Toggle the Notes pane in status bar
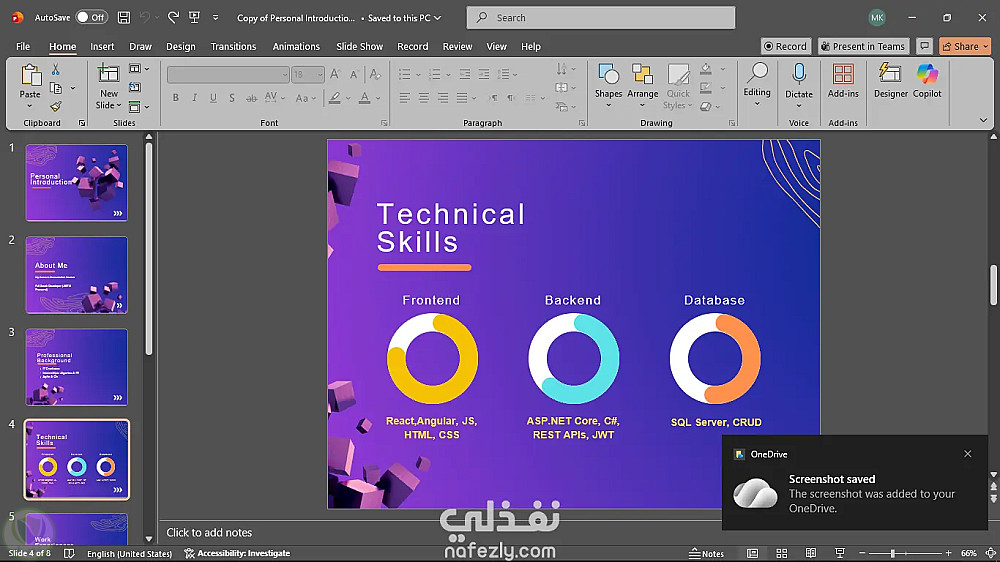Image resolution: width=1000 pixels, height=562 pixels. 707,553
